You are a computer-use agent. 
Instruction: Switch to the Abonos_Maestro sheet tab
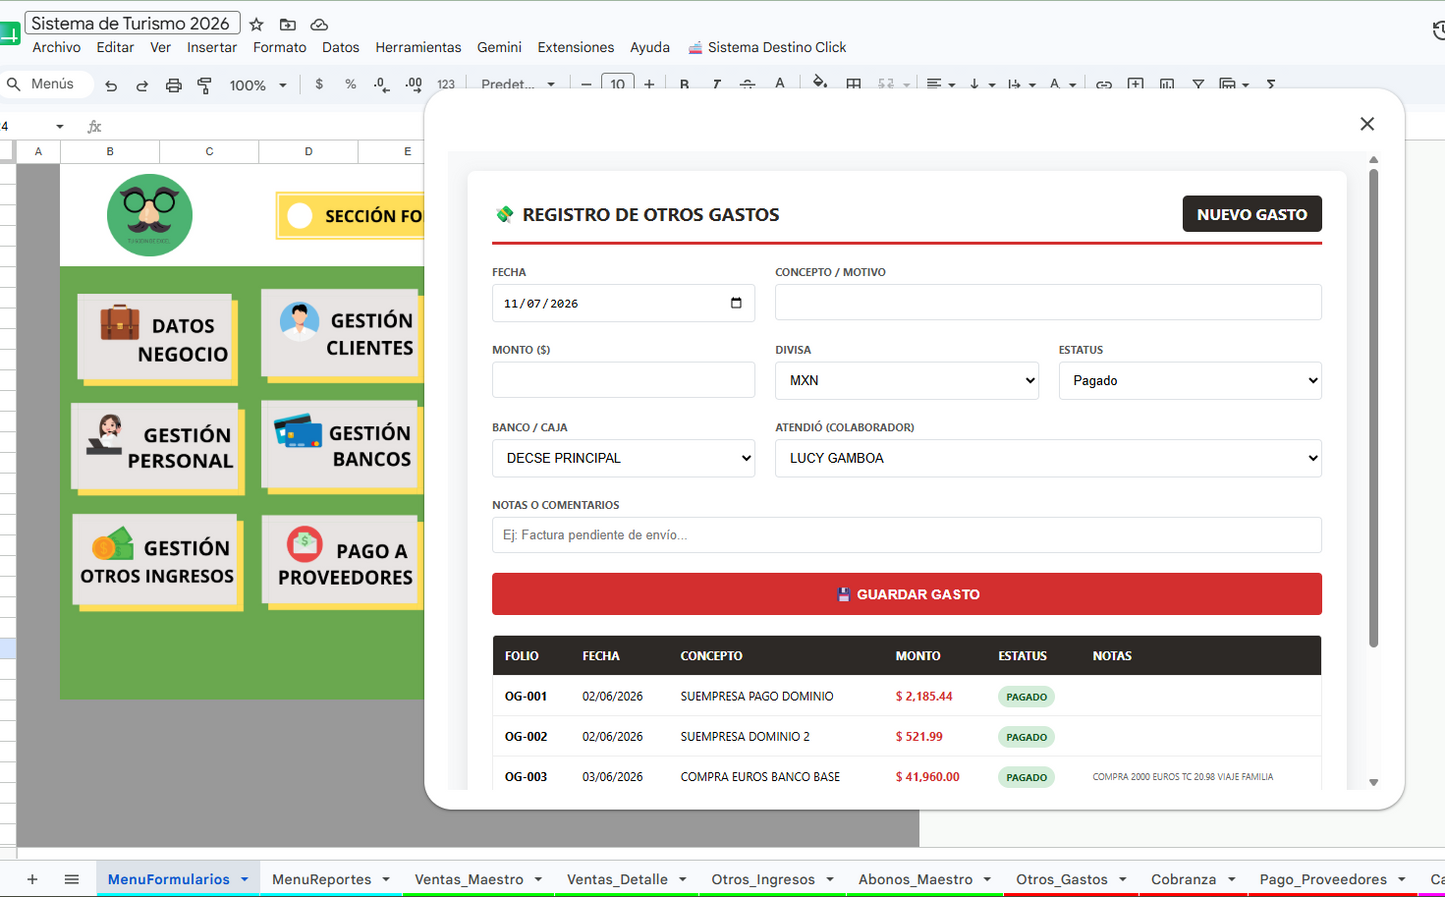click(915, 879)
